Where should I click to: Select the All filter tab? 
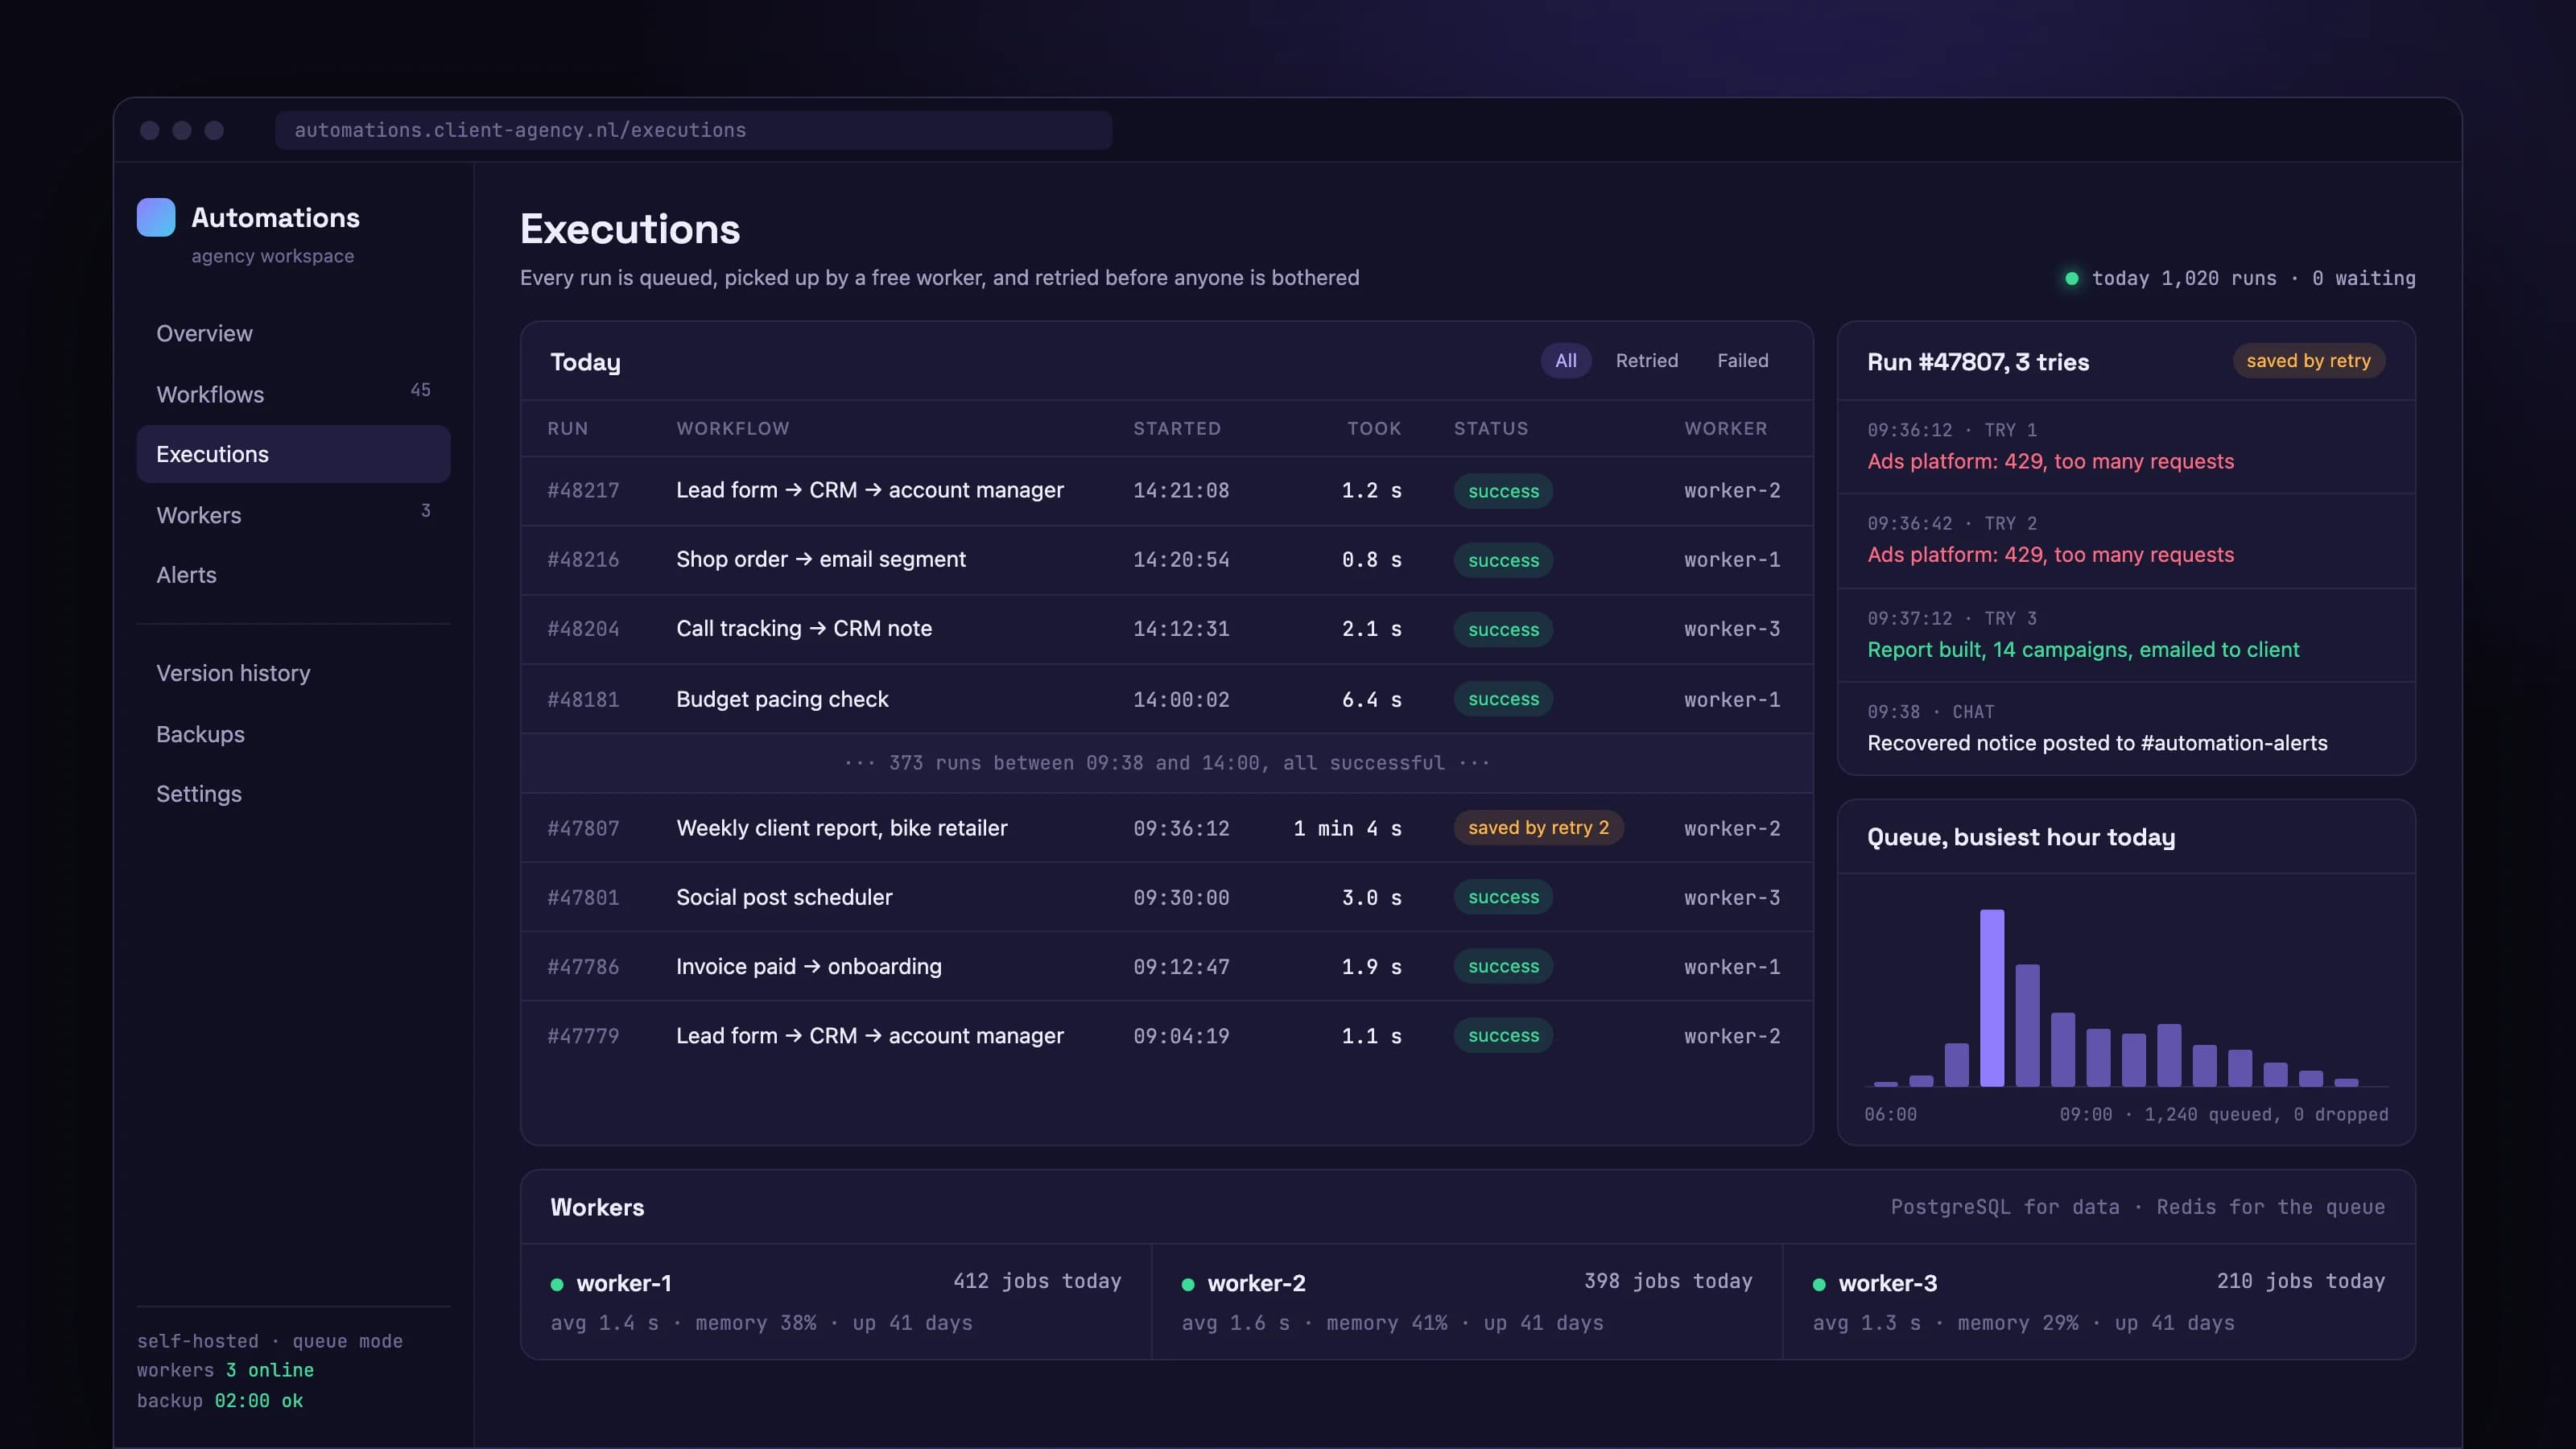tap(1565, 360)
